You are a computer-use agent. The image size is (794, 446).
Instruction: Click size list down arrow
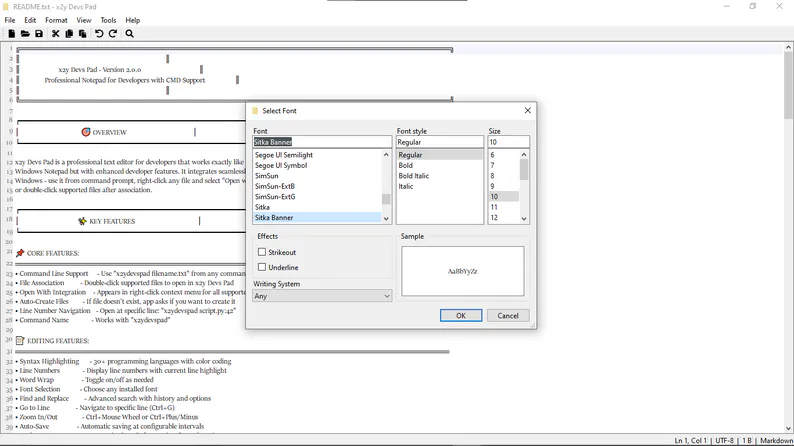[524, 219]
